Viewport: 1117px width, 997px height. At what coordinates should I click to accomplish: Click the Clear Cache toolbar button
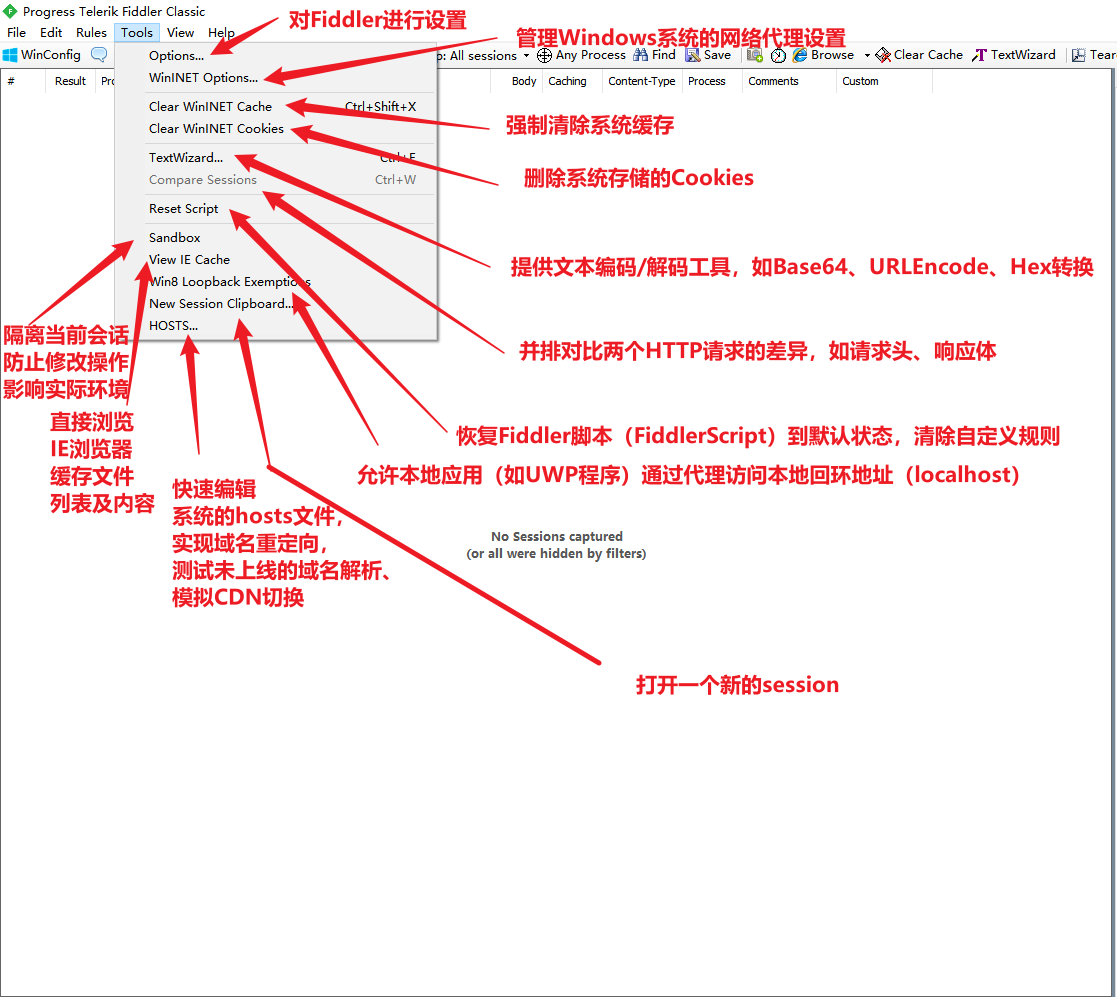click(919, 55)
